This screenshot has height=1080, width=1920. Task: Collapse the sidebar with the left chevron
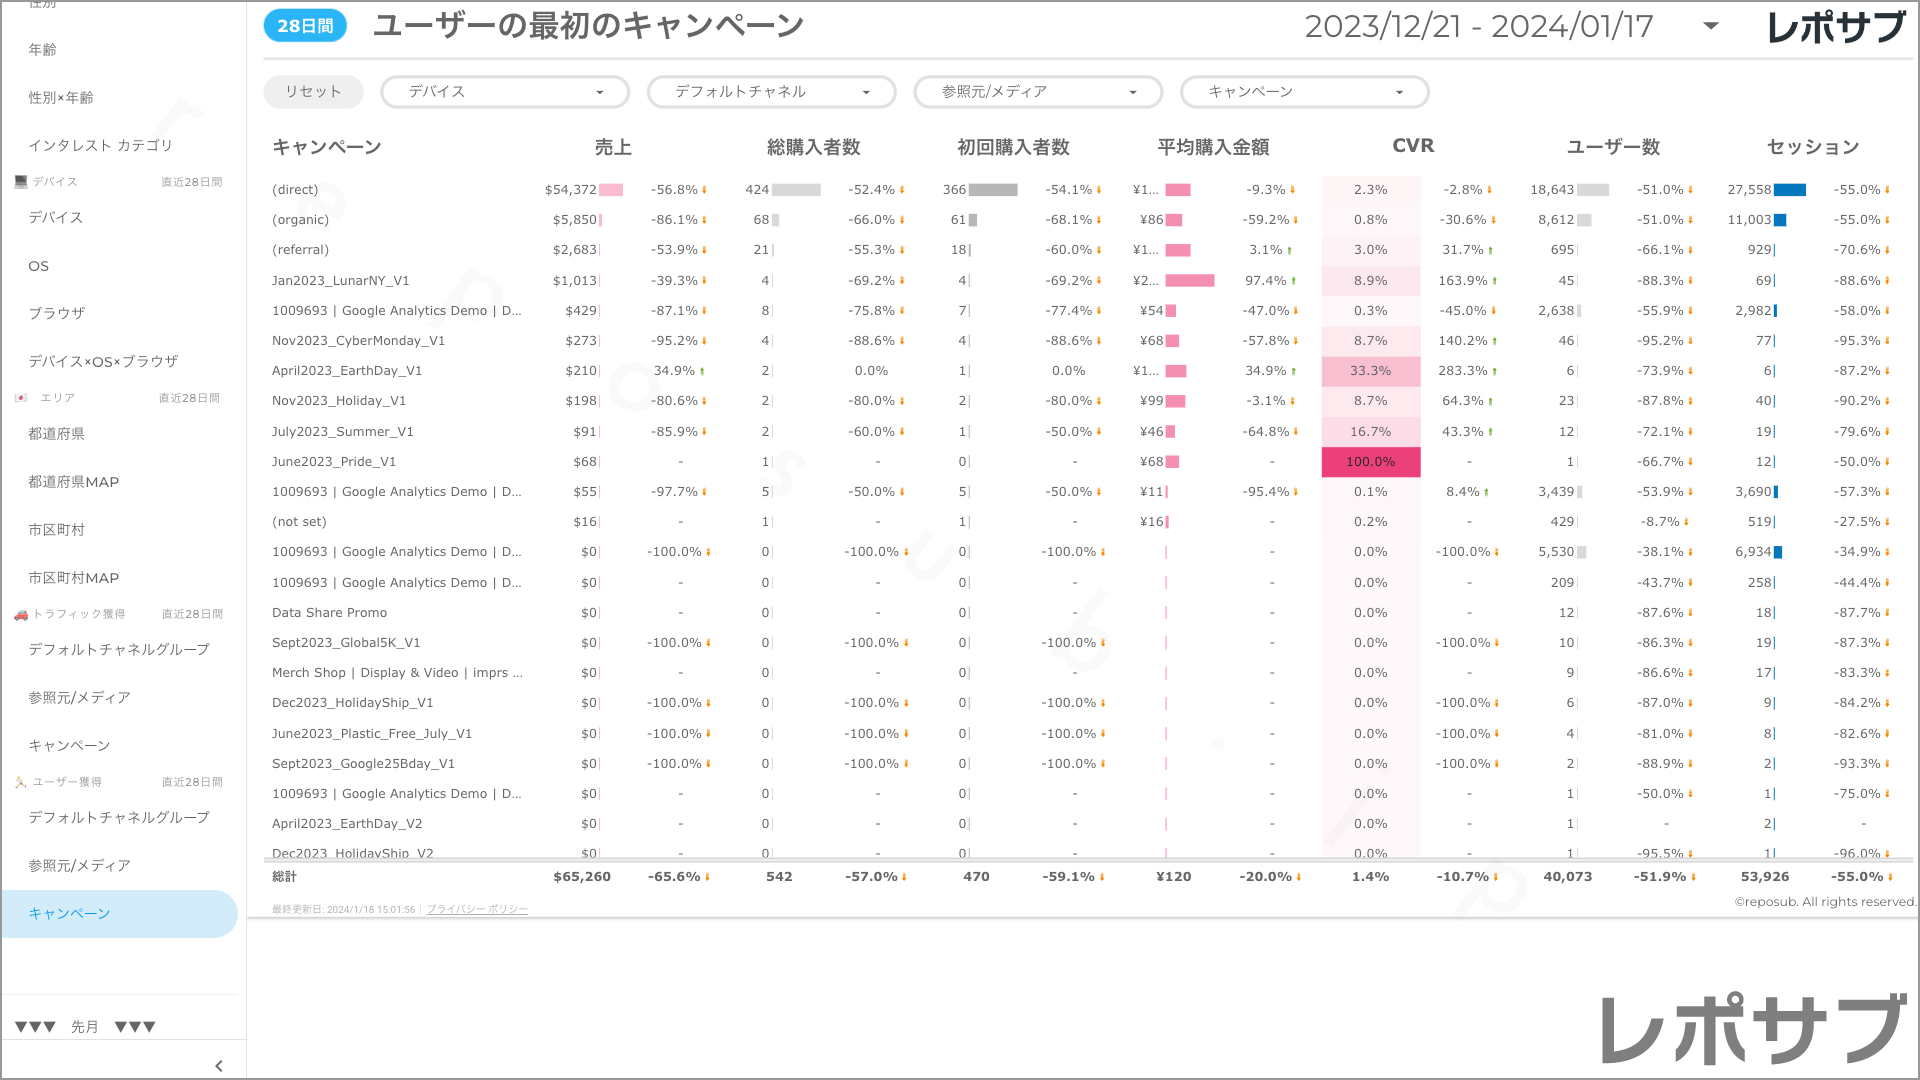tap(219, 1066)
